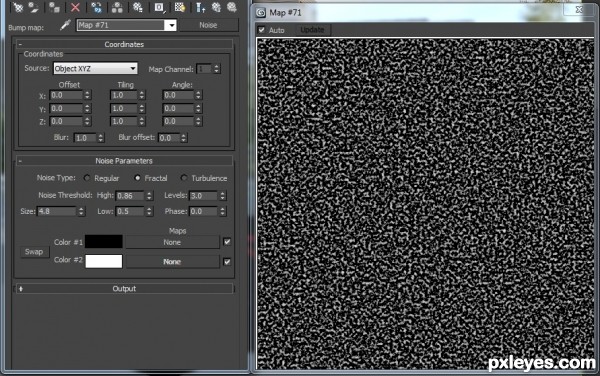
Task: Click the Low threshold spinner arrows
Action: point(149,211)
